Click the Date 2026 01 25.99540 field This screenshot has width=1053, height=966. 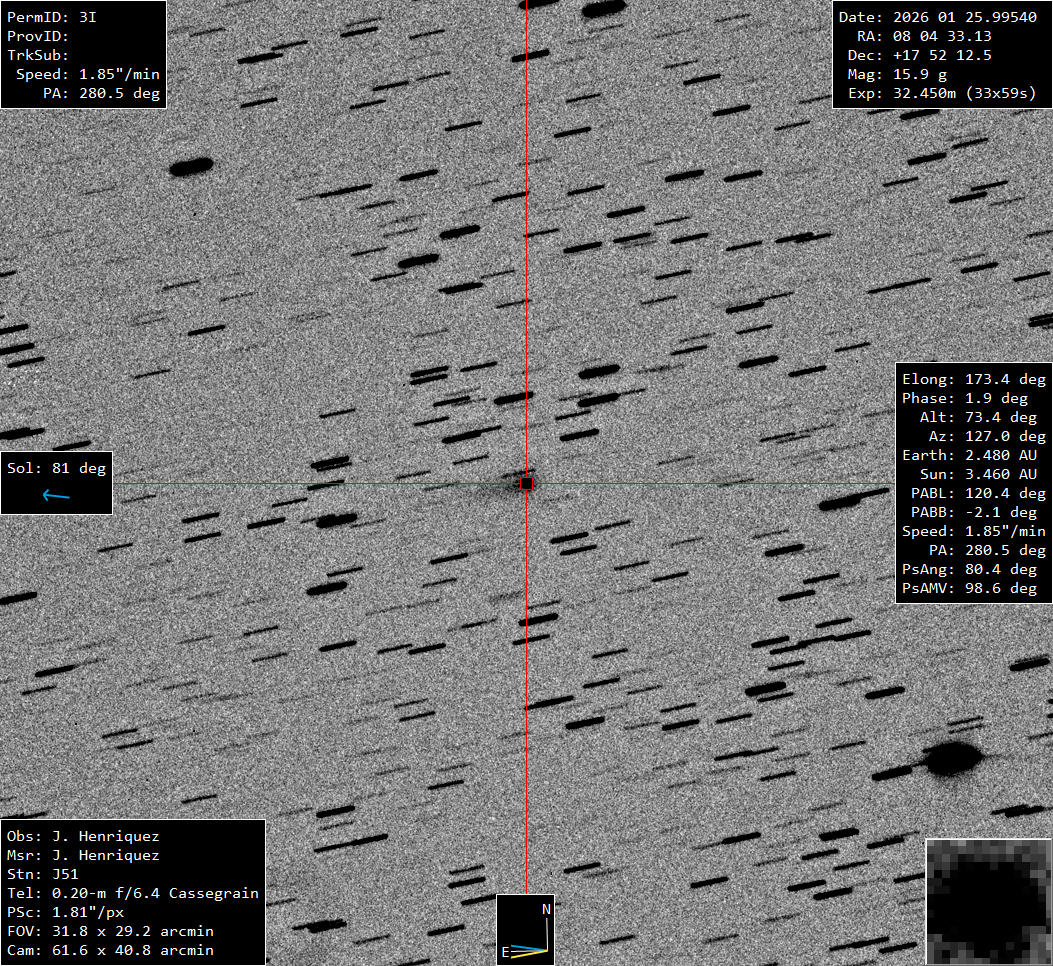tap(937, 17)
